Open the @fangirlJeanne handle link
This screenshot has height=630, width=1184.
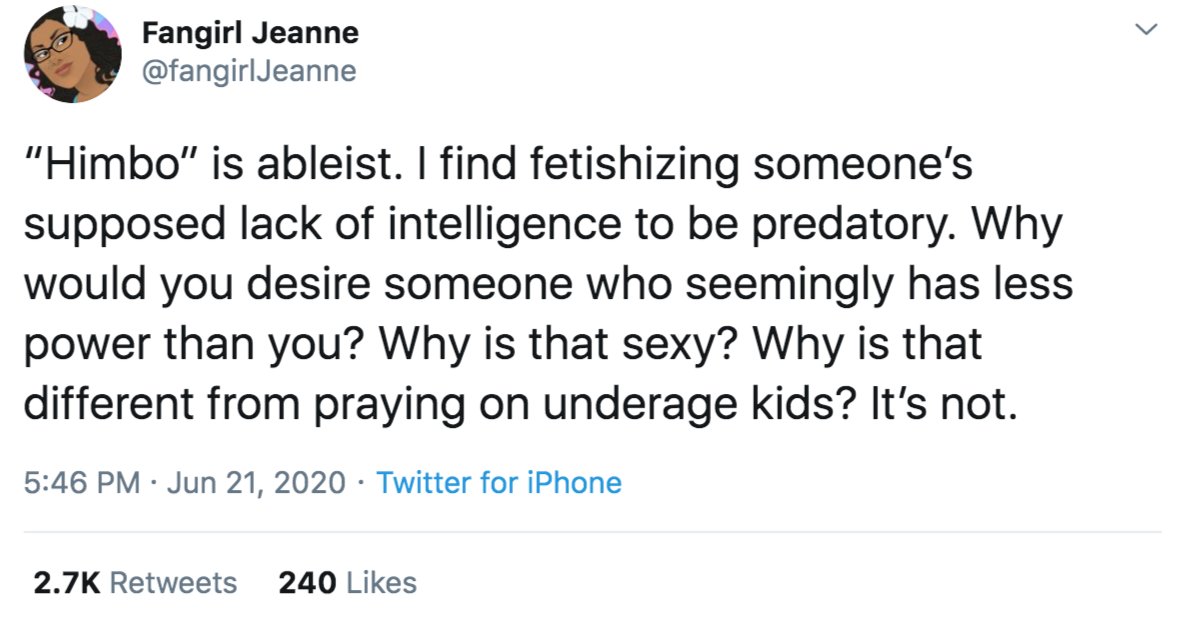coord(249,71)
